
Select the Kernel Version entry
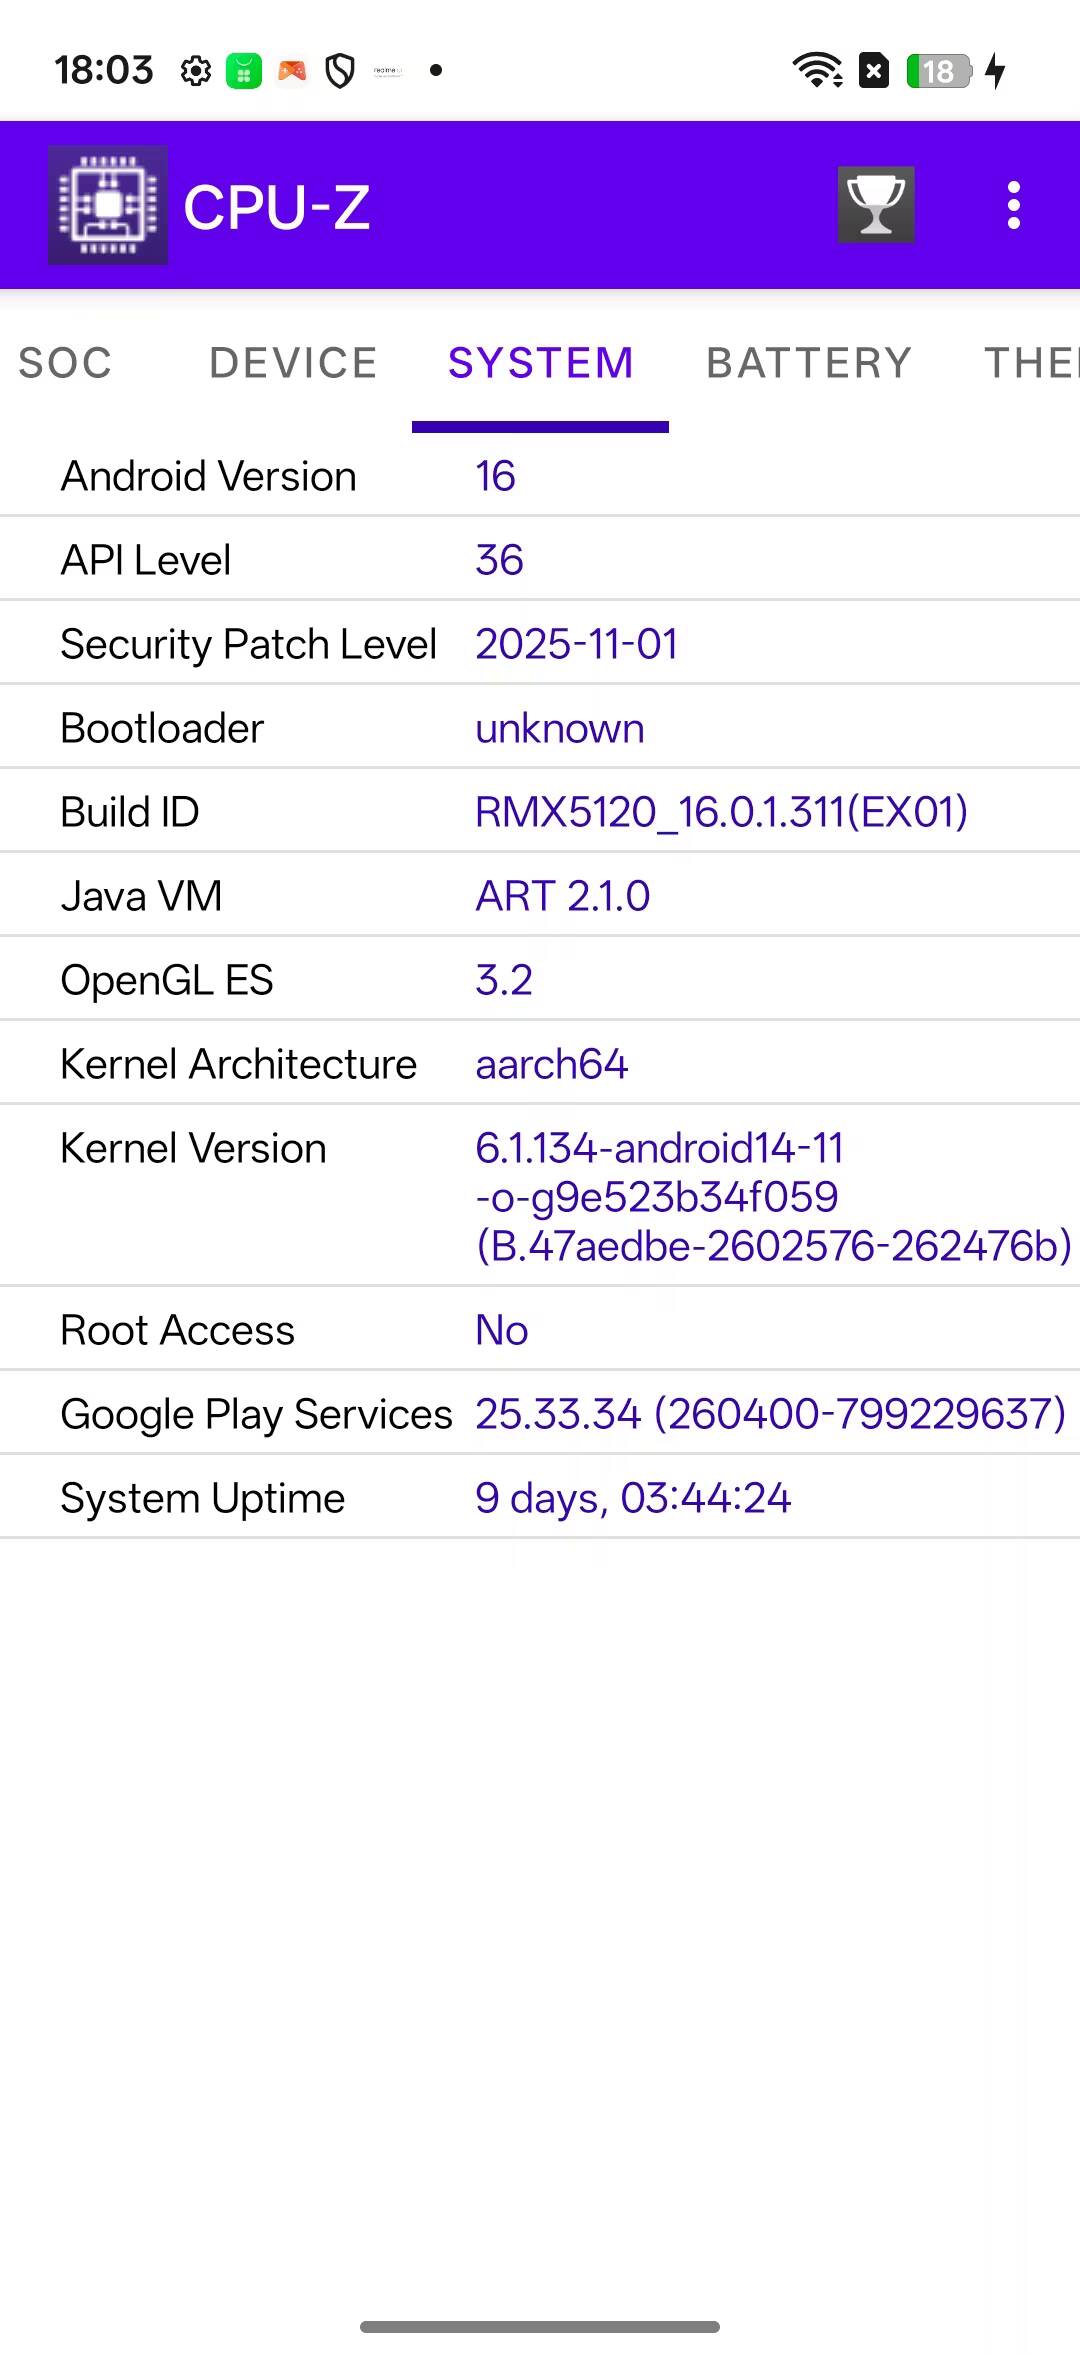(x=540, y=1195)
